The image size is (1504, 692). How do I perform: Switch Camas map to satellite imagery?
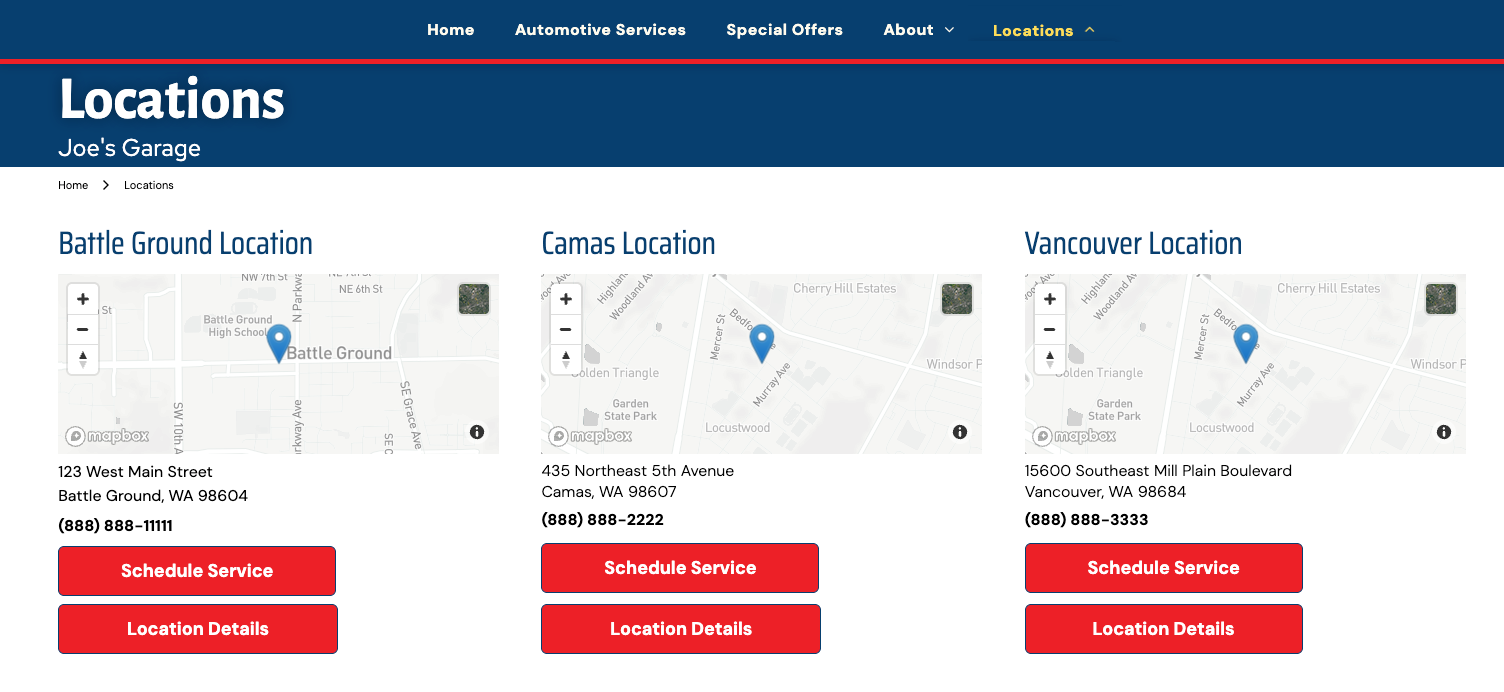[957, 299]
